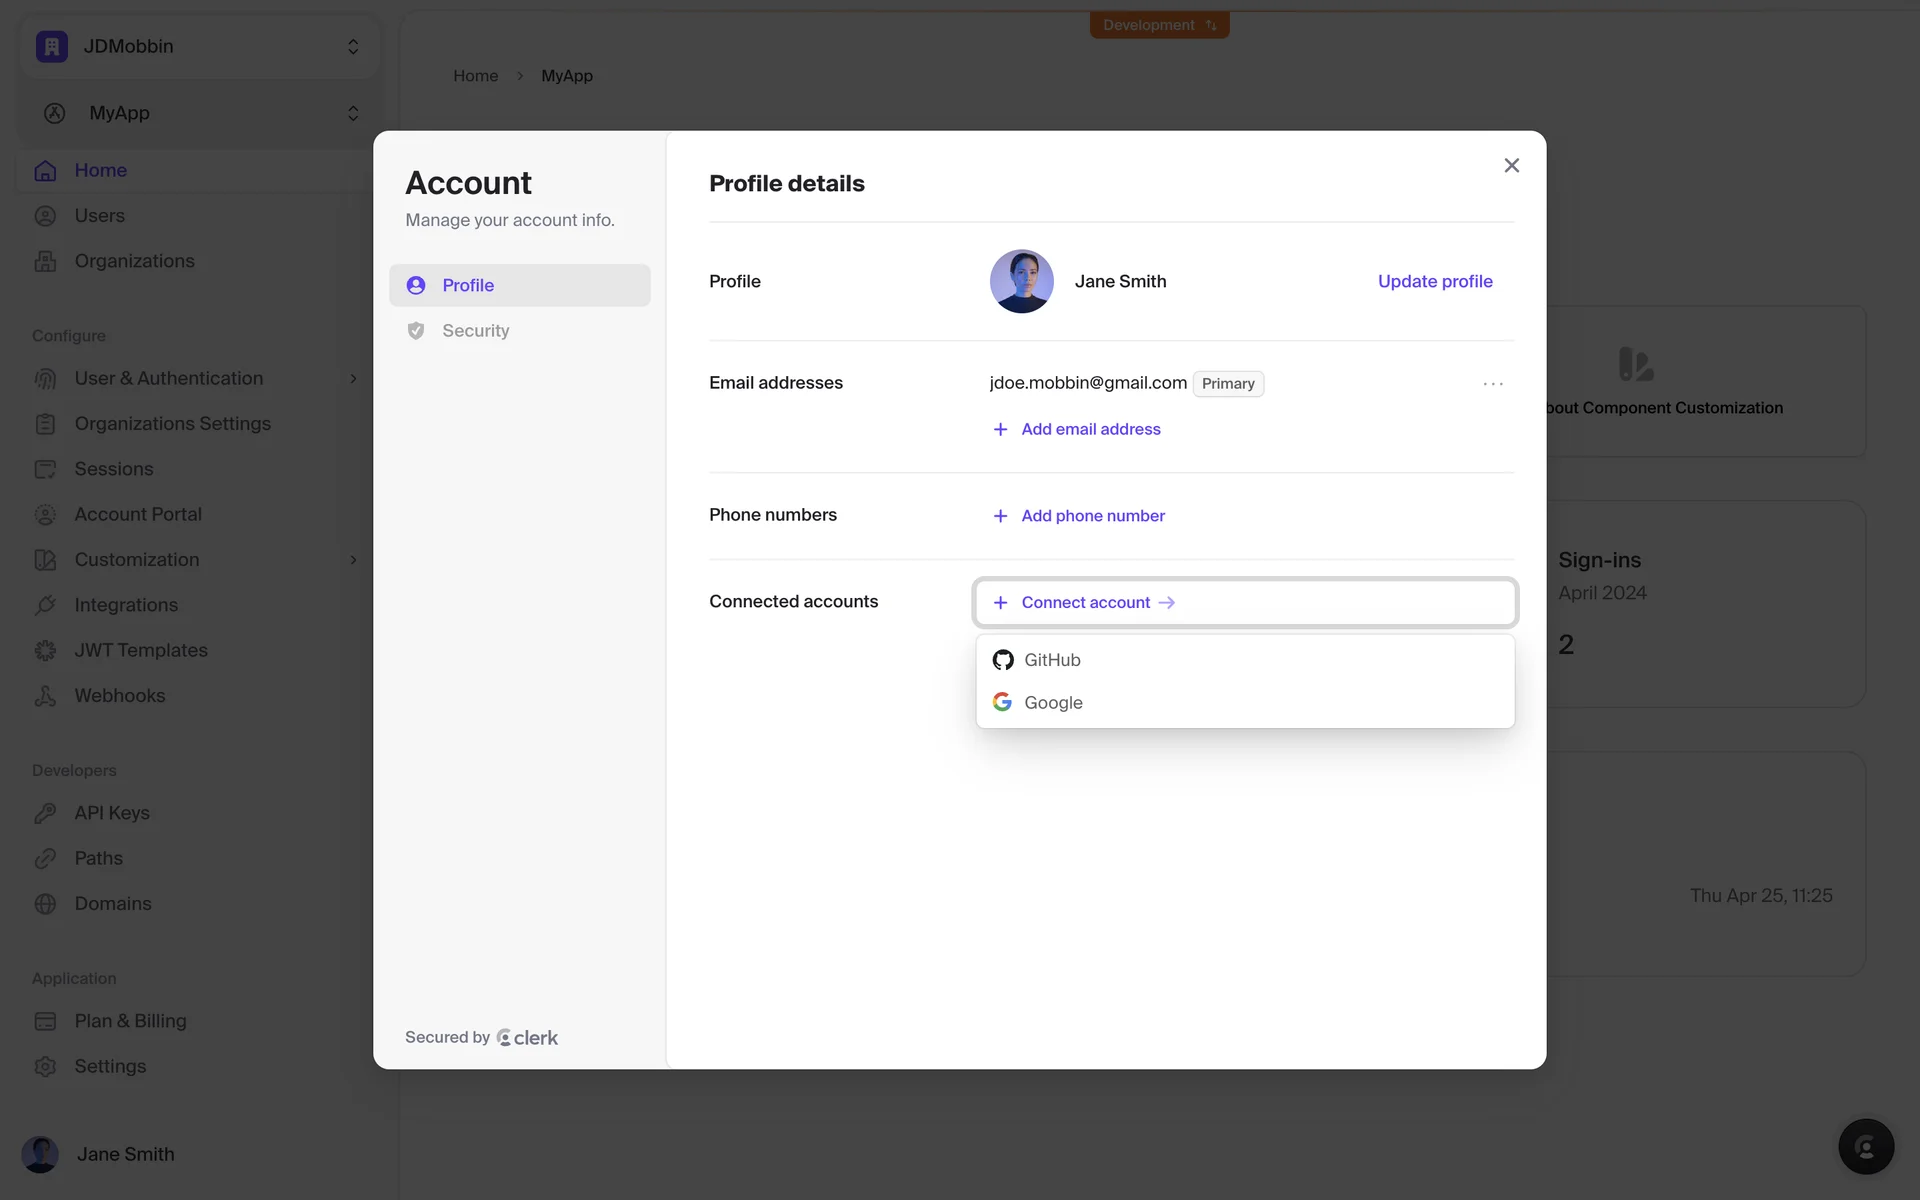
Task: Click the Update profile link
Action: click(x=1434, y=282)
